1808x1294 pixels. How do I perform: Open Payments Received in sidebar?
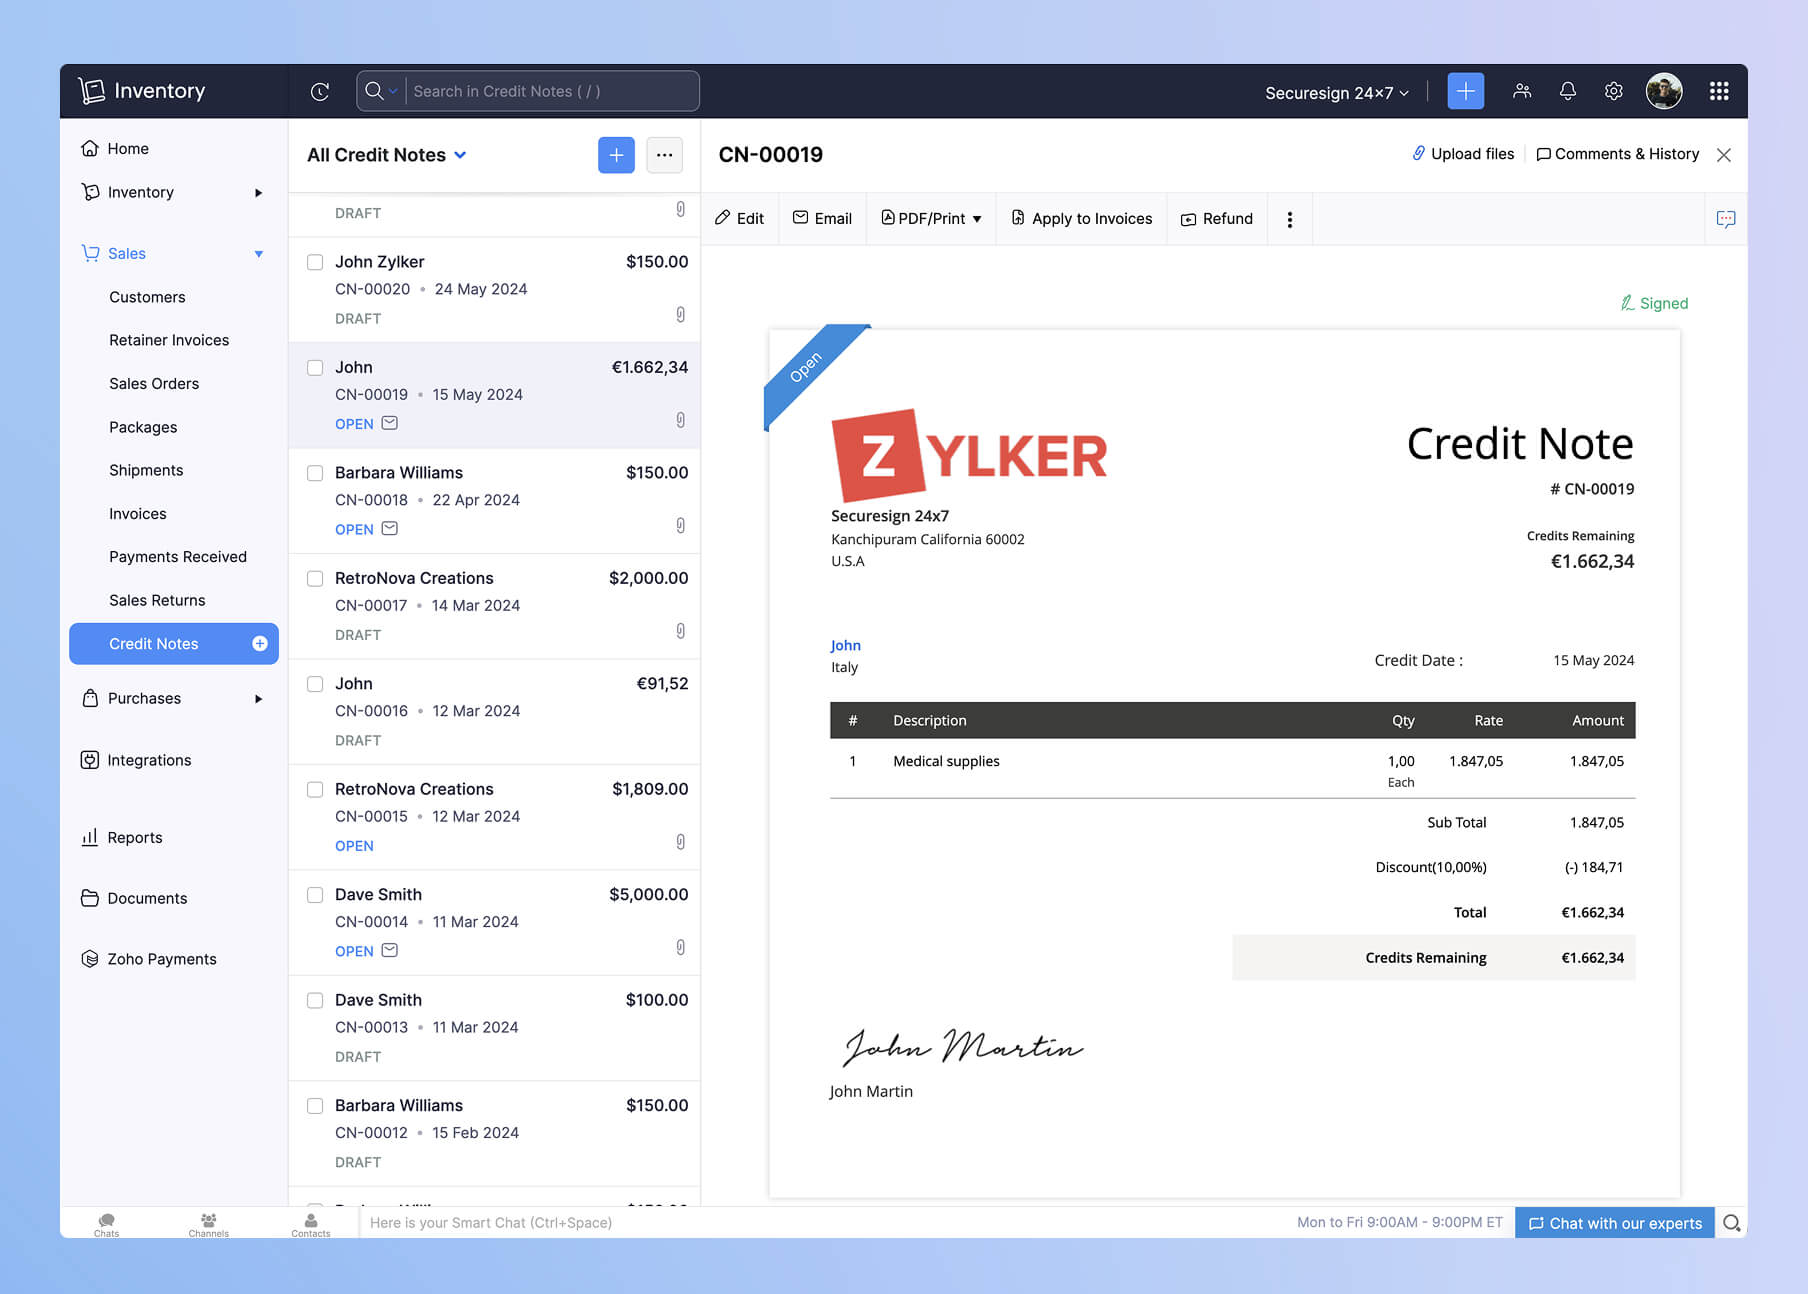[178, 557]
